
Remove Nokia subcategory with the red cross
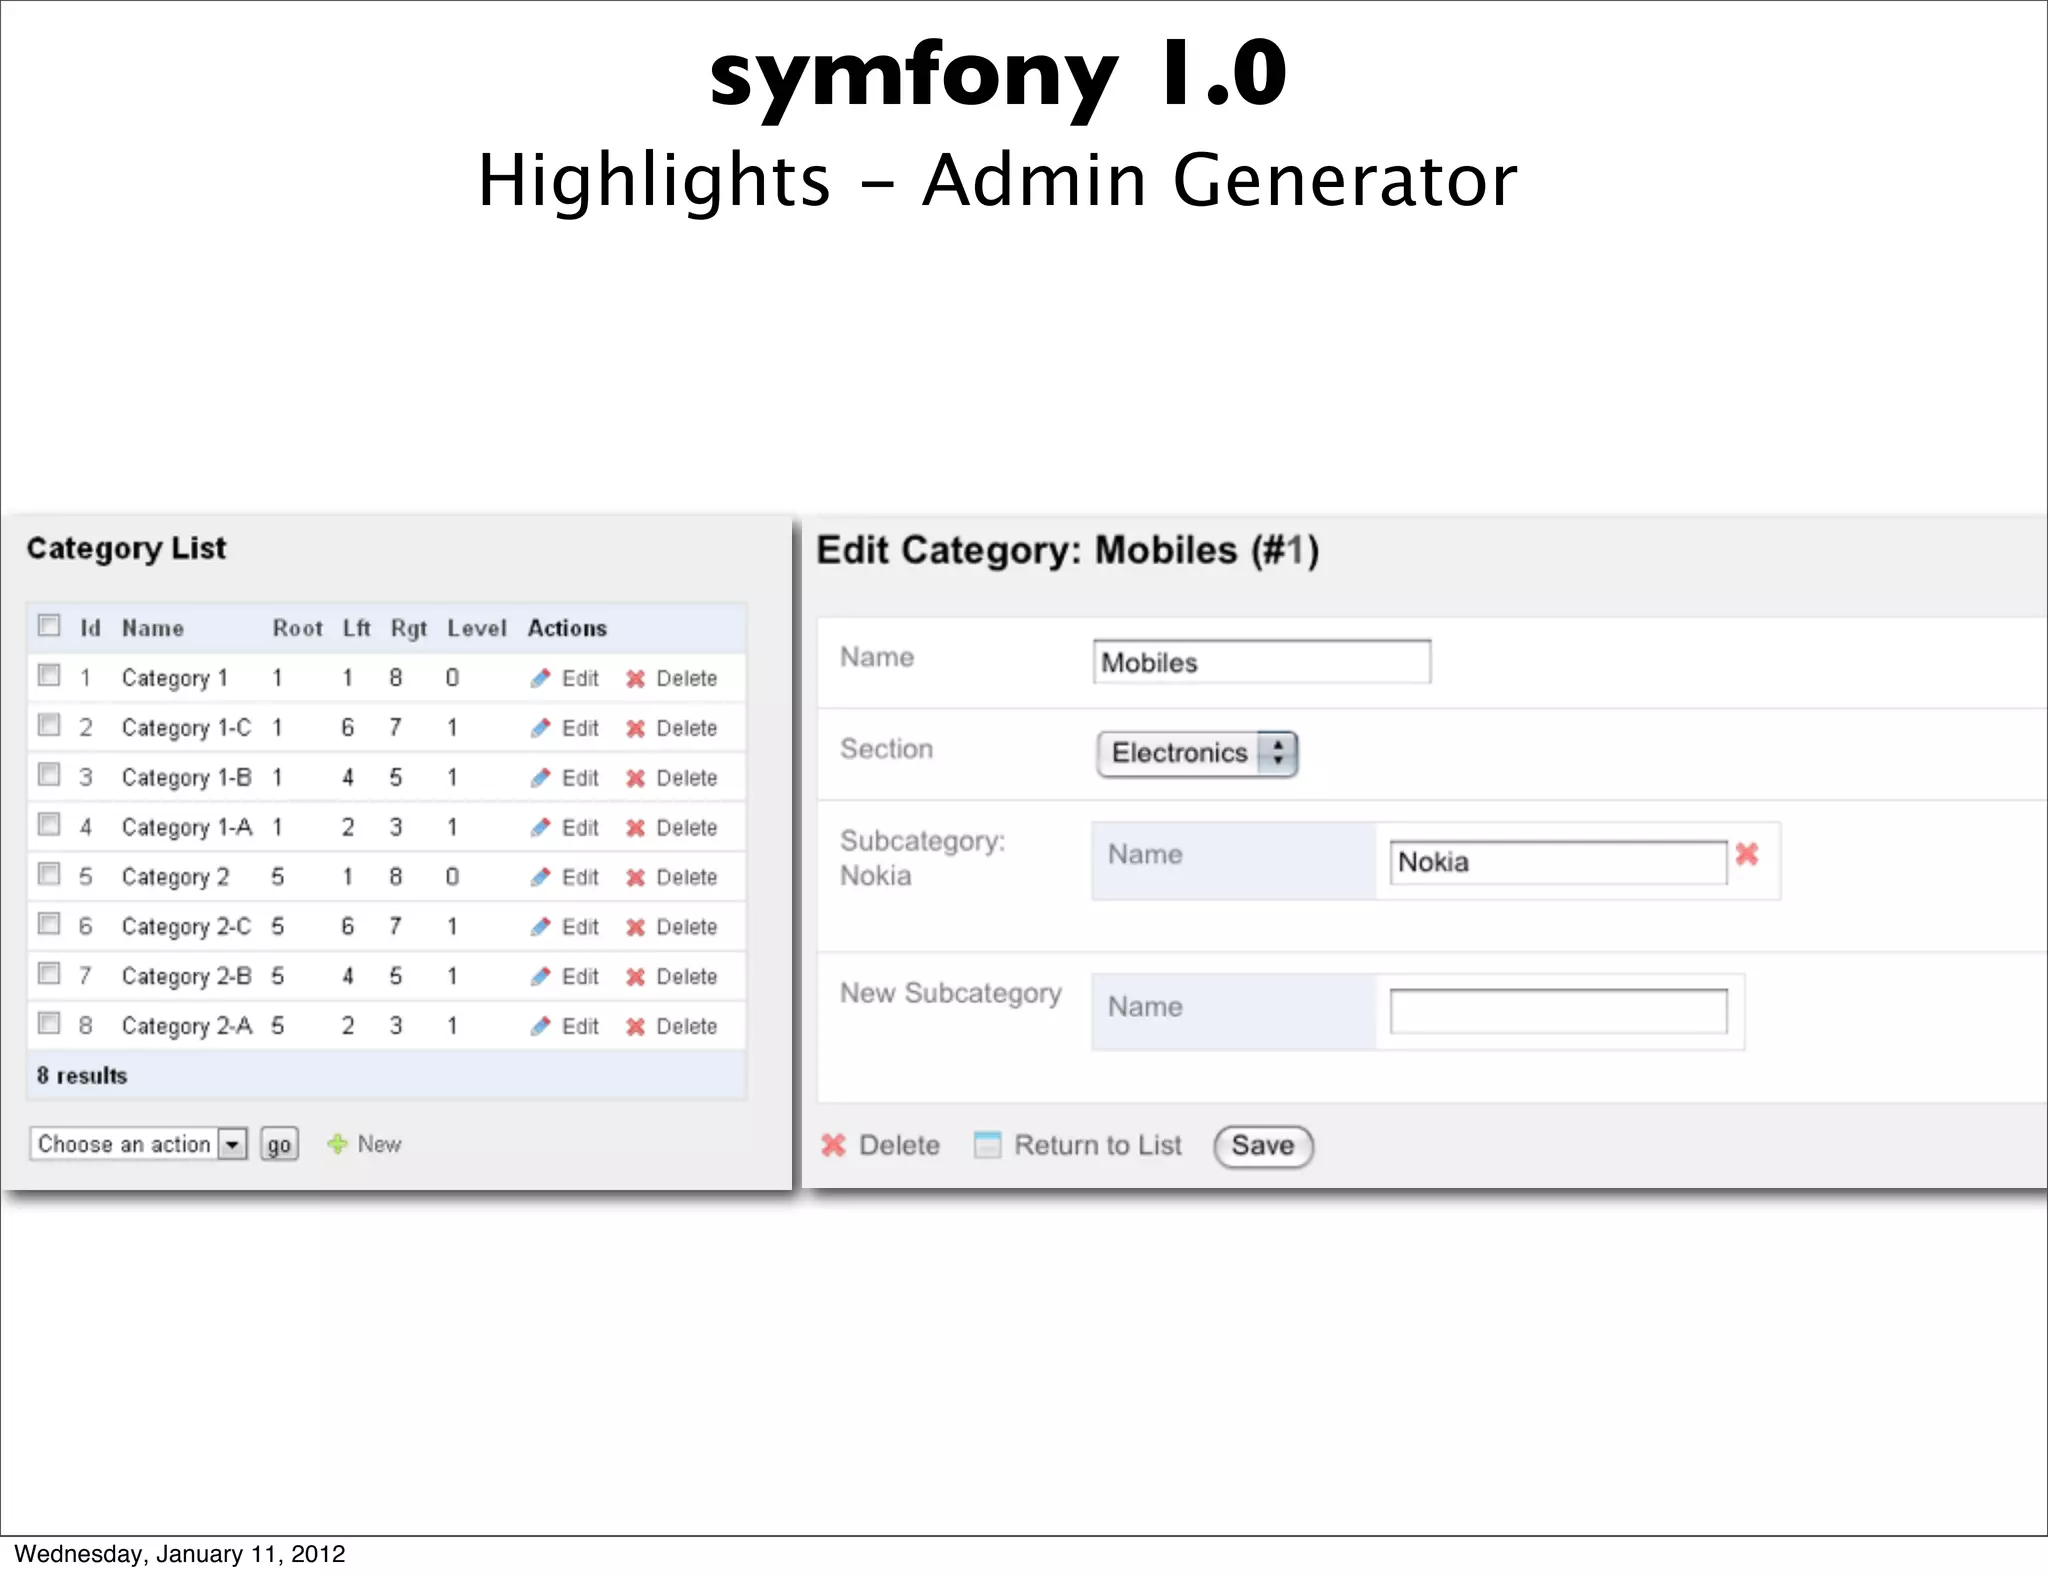[x=1747, y=854]
